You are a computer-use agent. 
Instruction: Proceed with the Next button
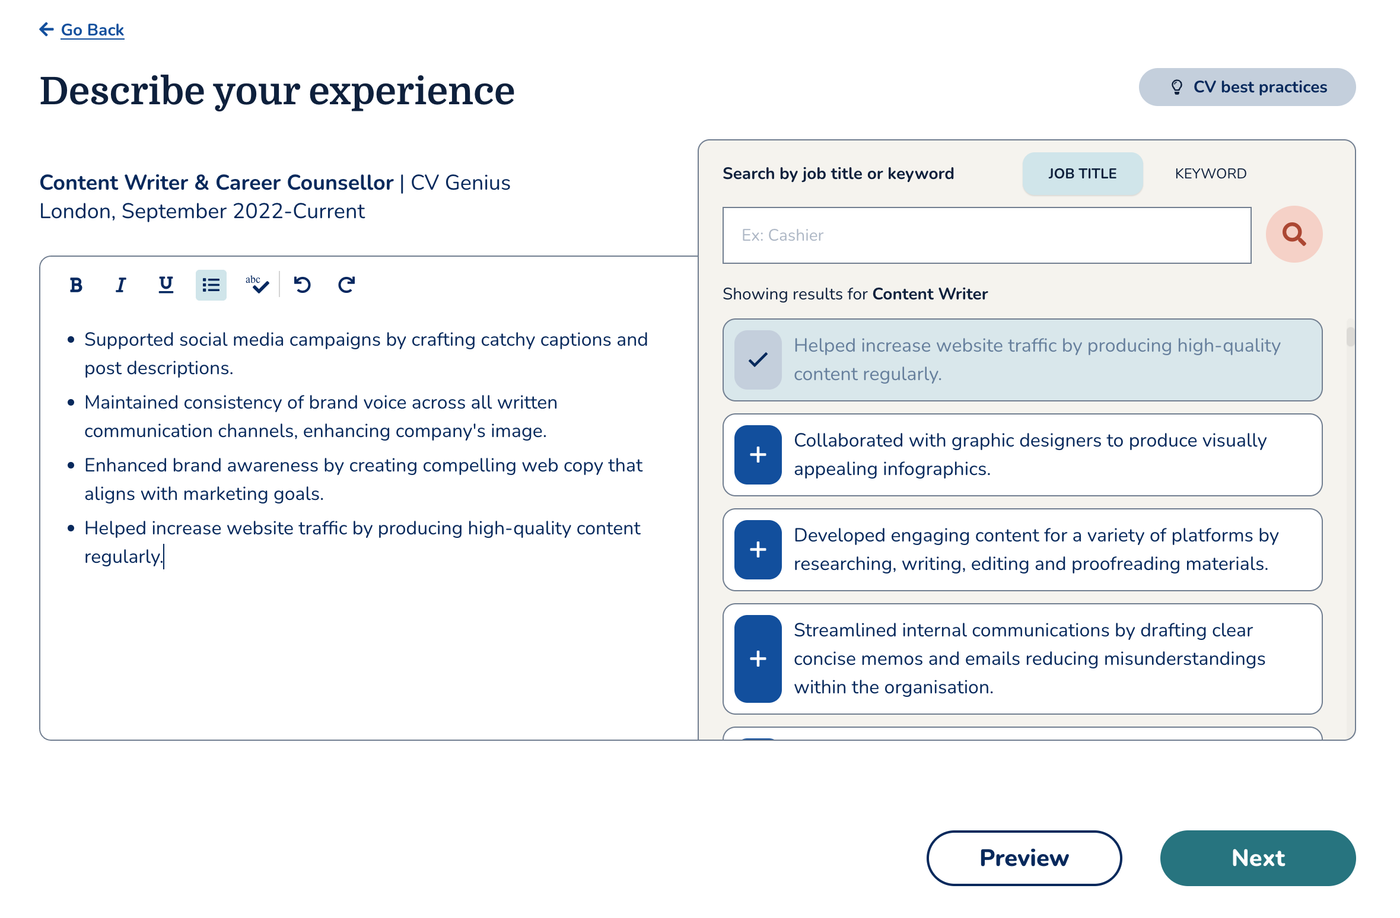(x=1257, y=858)
